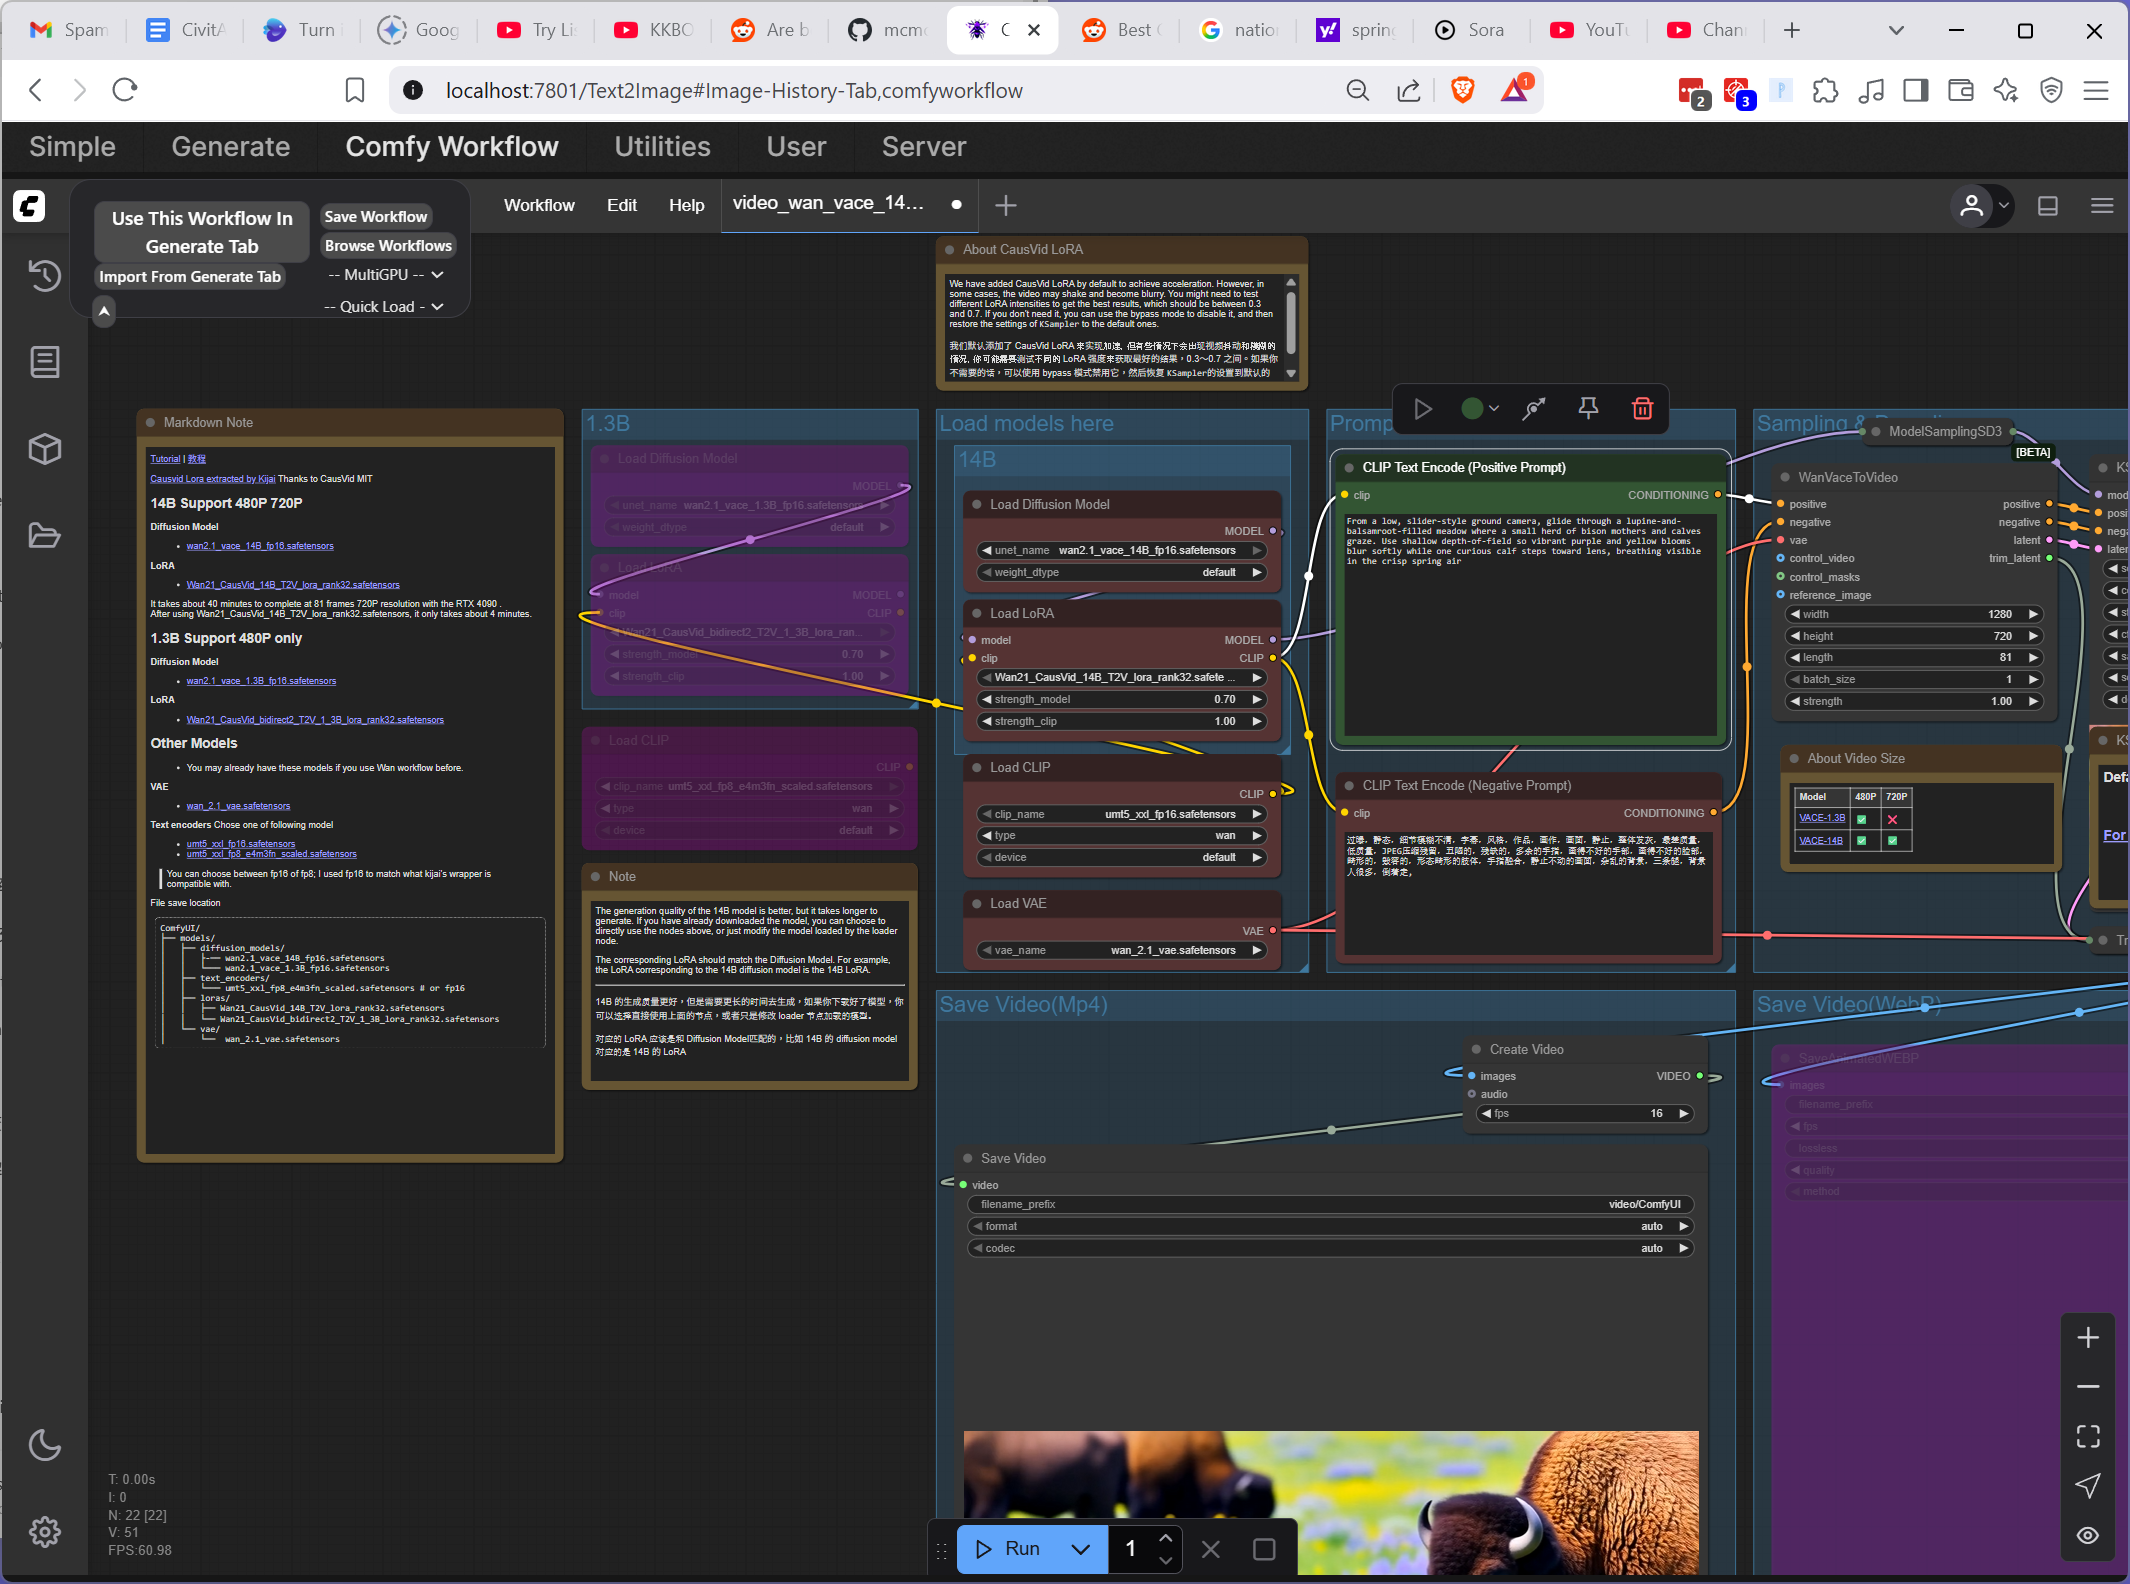Open the node library cube icon

click(x=44, y=449)
